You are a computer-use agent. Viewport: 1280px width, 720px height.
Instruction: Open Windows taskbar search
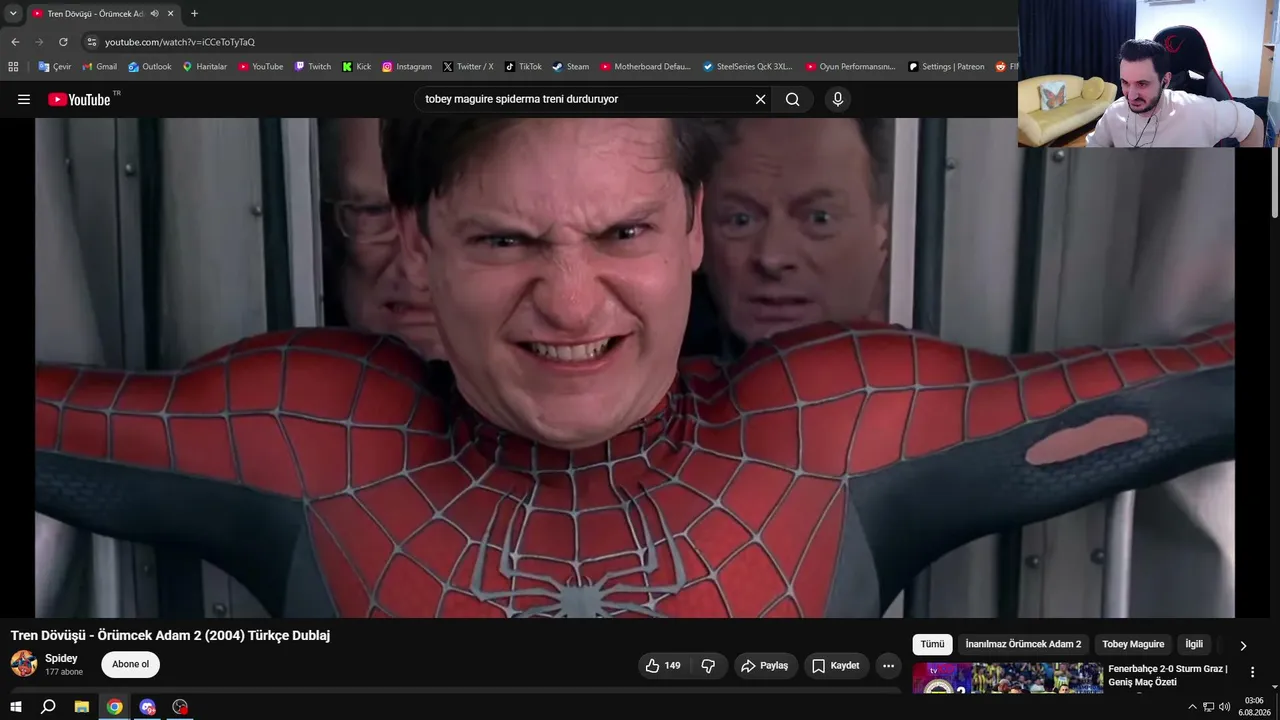click(x=48, y=707)
